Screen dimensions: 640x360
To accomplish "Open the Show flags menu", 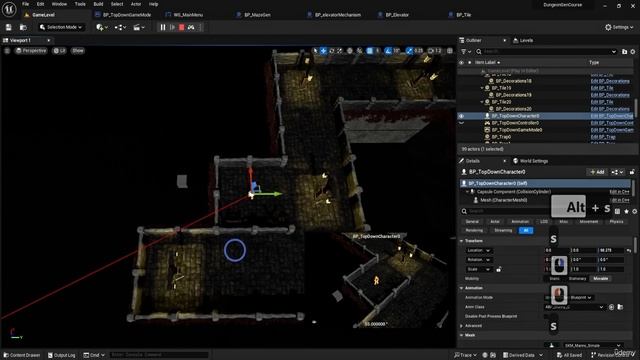I will click(x=78, y=51).
